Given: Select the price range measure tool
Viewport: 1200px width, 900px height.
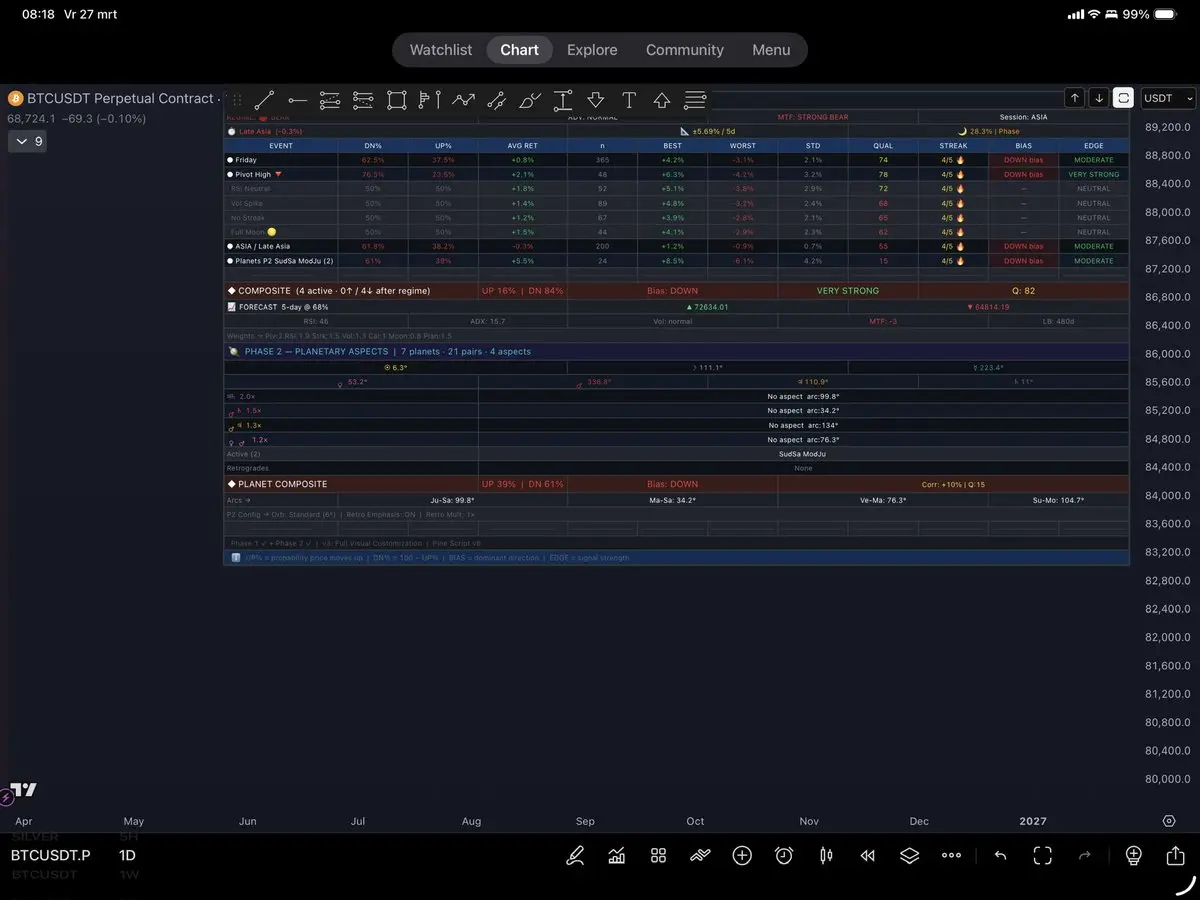Looking at the screenshot, I should [x=563, y=100].
